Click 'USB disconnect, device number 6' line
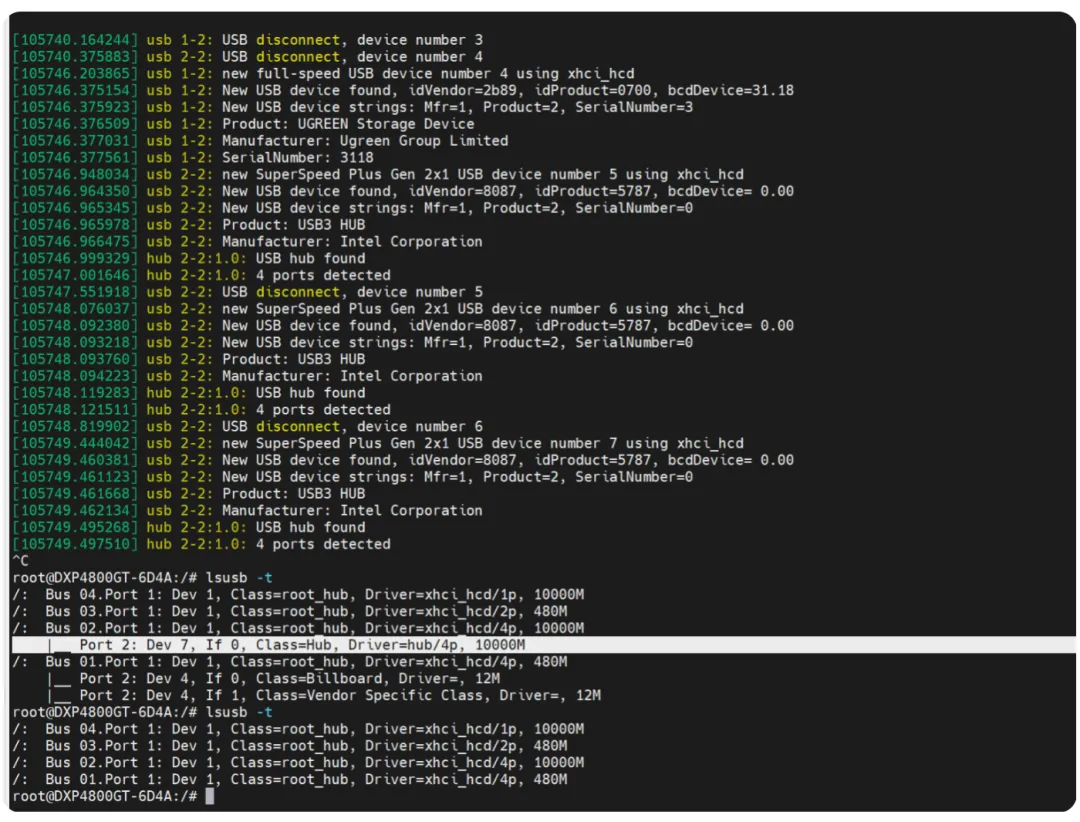1080x822 pixels. 248,427
